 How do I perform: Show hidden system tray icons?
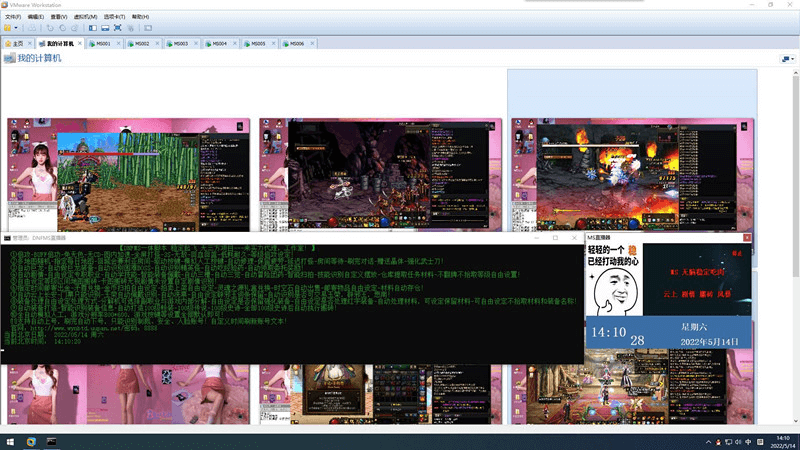tap(708, 442)
